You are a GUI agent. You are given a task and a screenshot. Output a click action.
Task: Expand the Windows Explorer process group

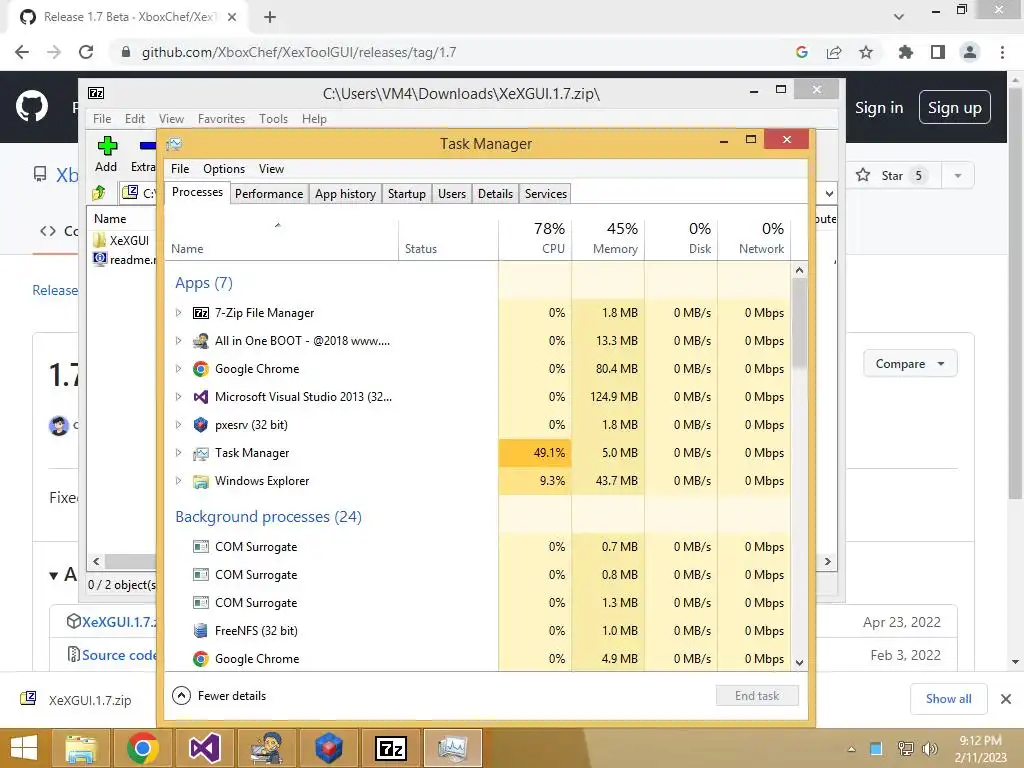tap(178, 481)
